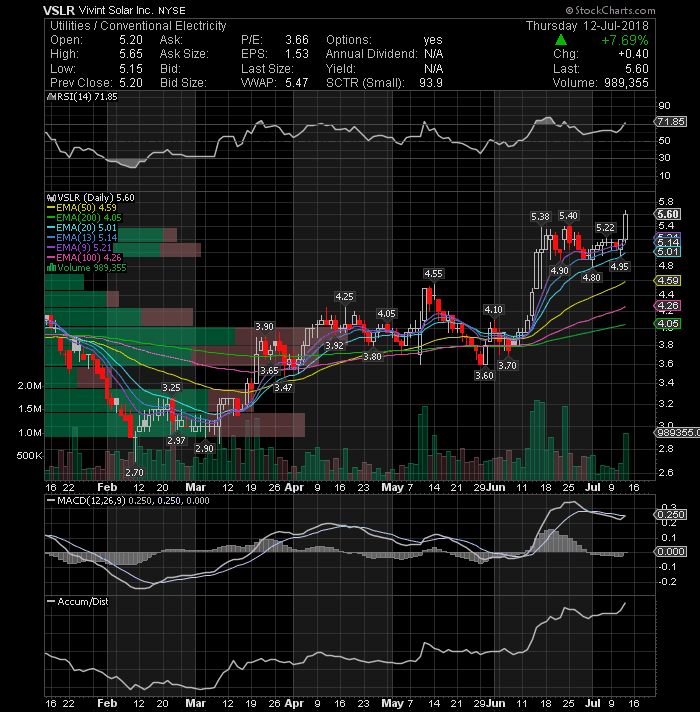Click the 4.10 price label on chart
The width and height of the screenshot is (700, 712).
point(493,310)
